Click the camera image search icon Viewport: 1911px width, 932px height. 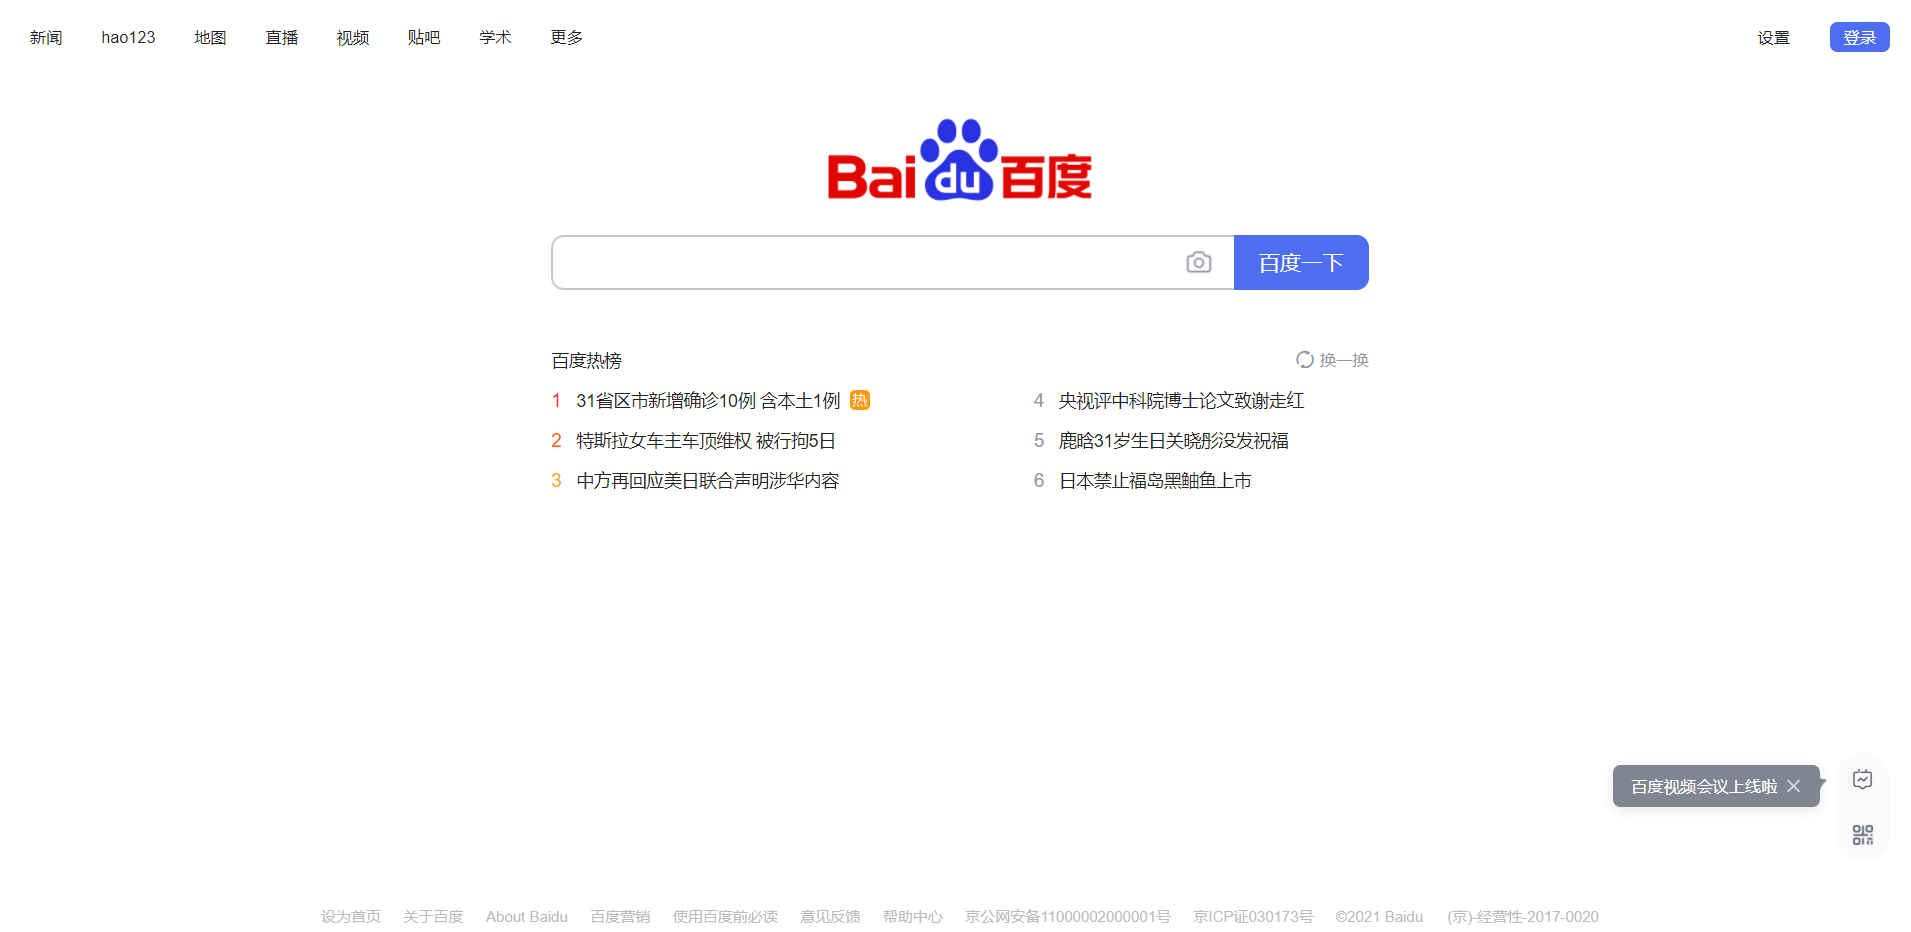1198,262
